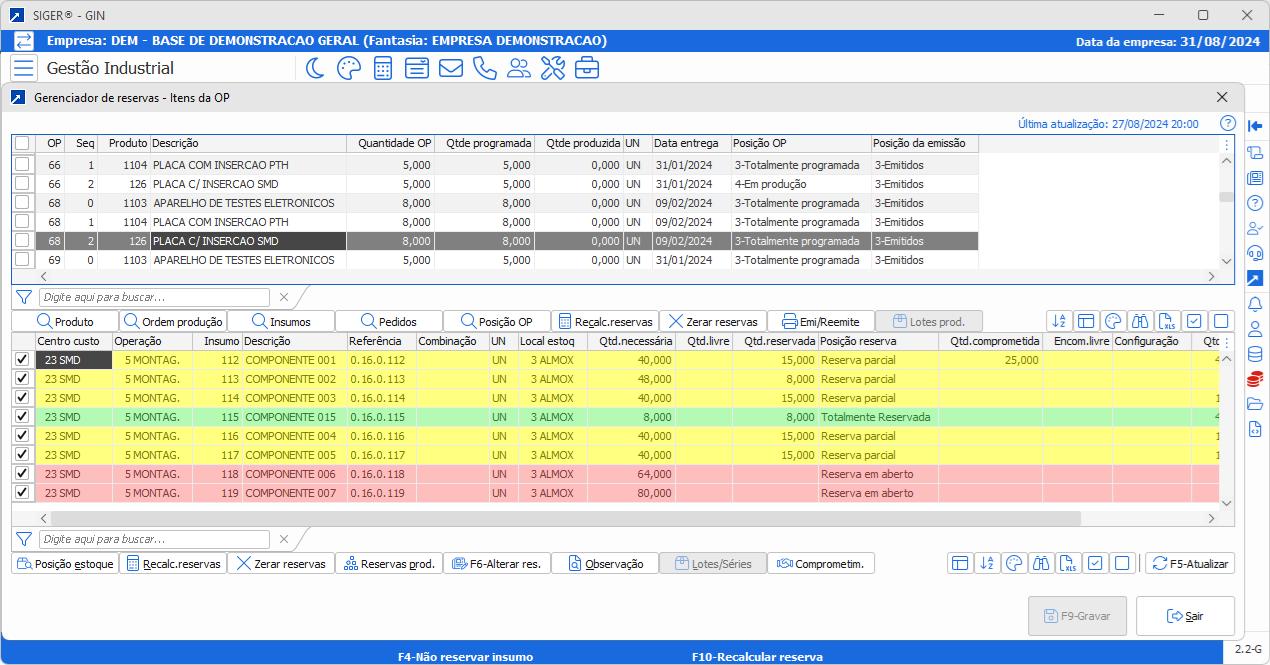Check the OP 66 PLACA C/ INSERCAO SMD row

[x=22, y=184]
